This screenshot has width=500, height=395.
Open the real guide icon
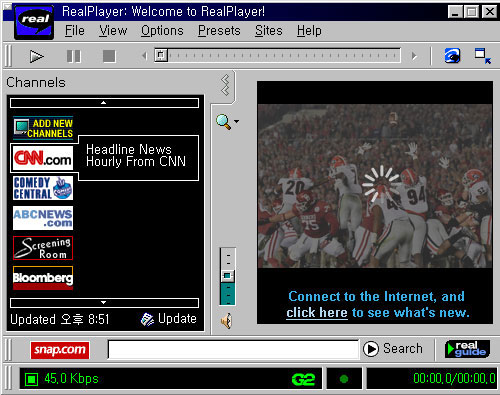tap(467, 349)
